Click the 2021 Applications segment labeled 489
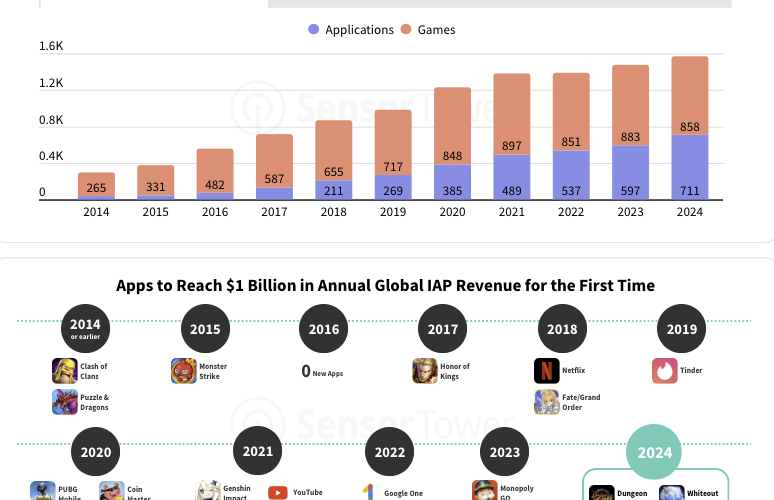Image resolution: width=774 pixels, height=500 pixels. click(x=512, y=178)
